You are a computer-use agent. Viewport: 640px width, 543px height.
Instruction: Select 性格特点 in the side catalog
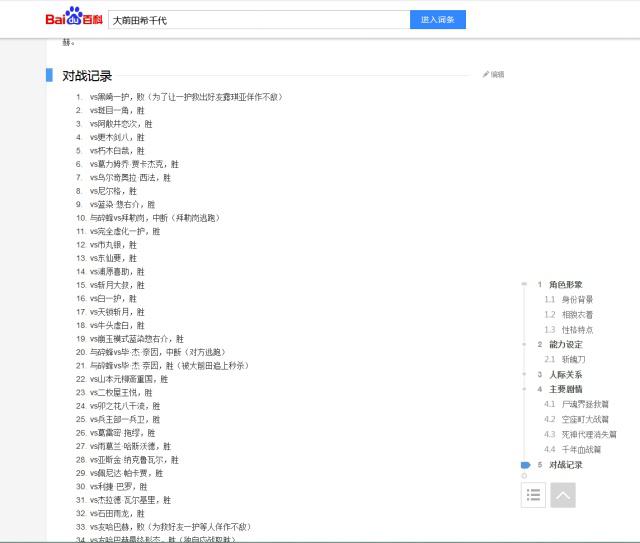pos(576,329)
